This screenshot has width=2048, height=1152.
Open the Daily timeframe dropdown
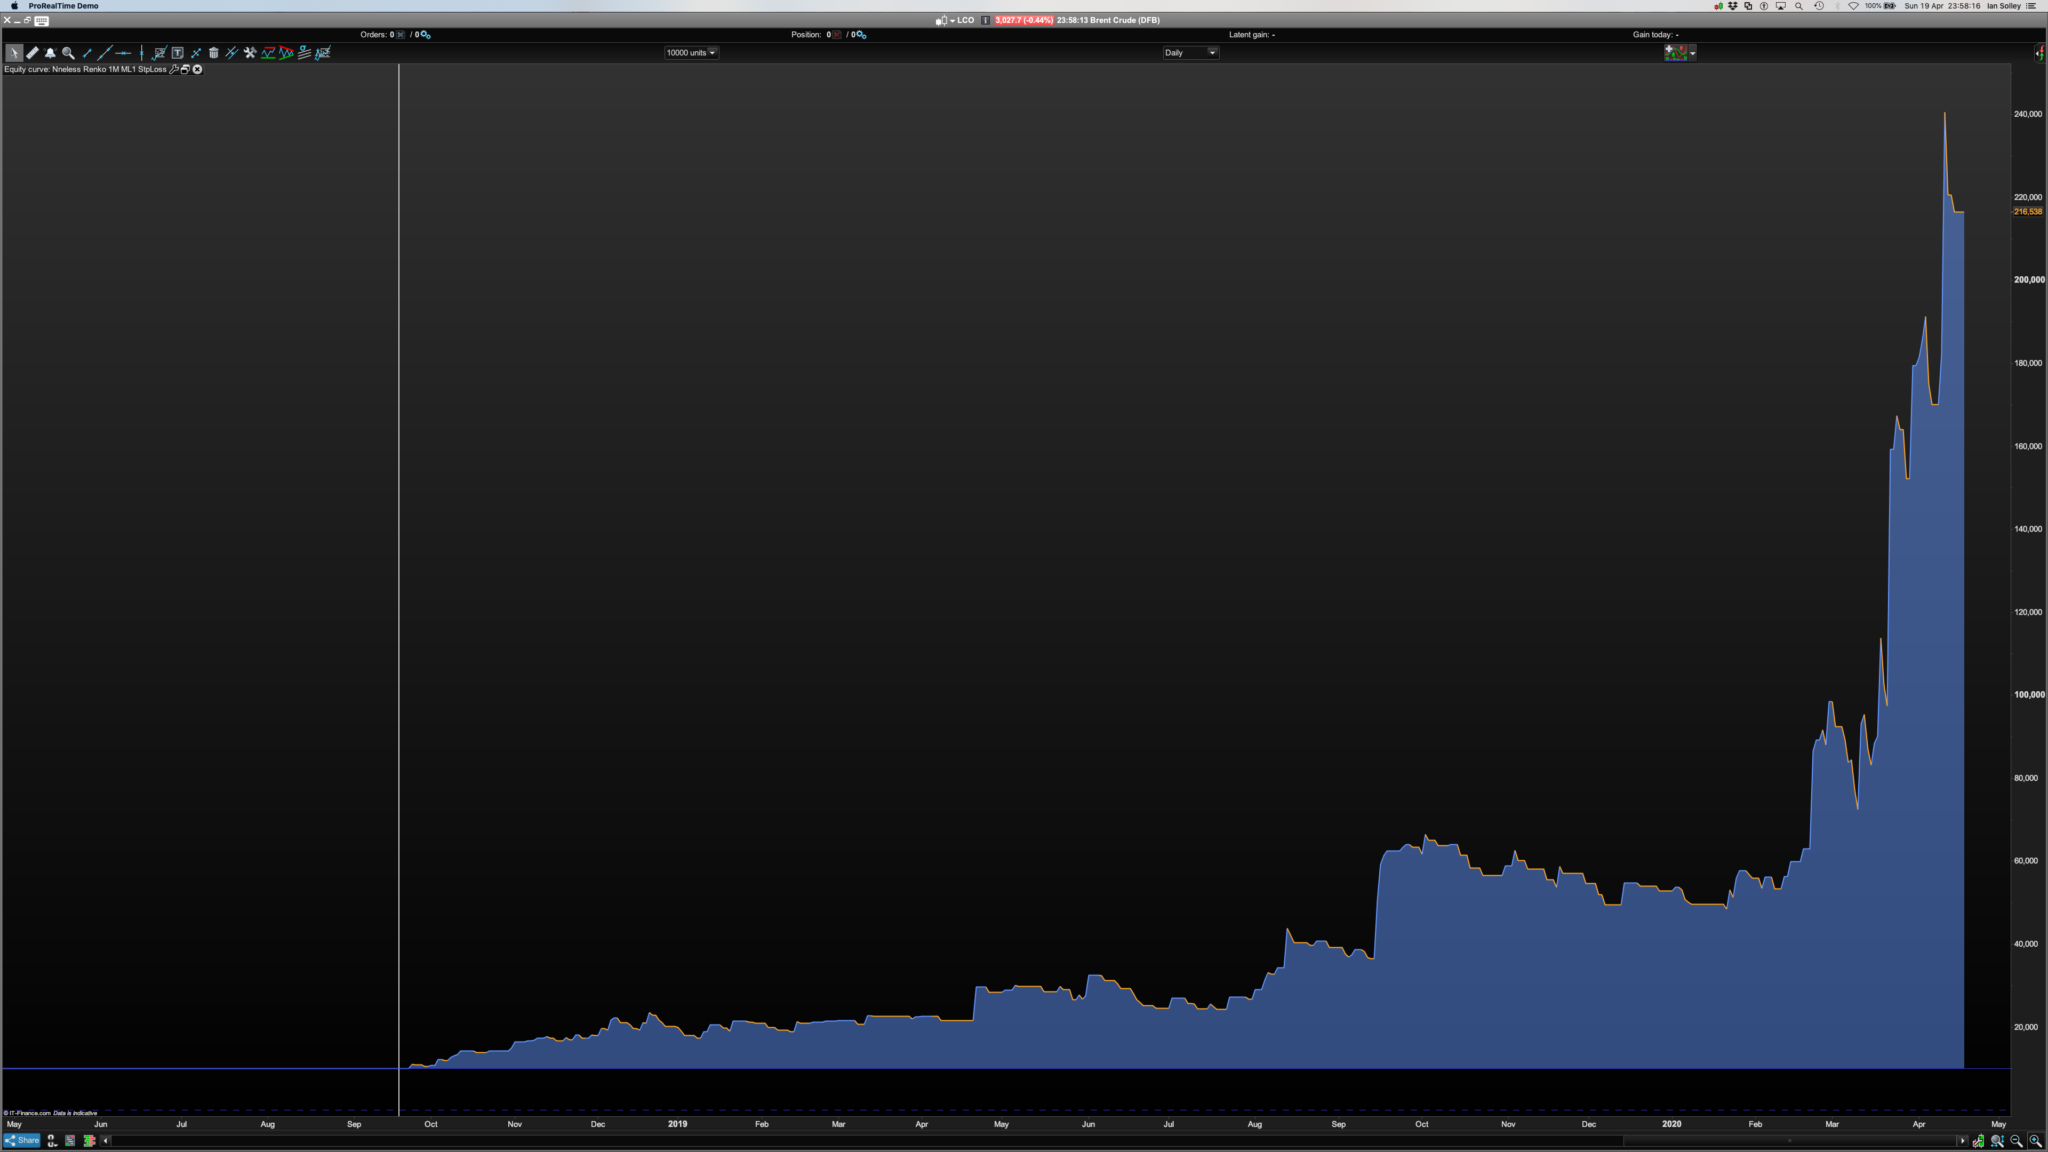tap(1190, 53)
